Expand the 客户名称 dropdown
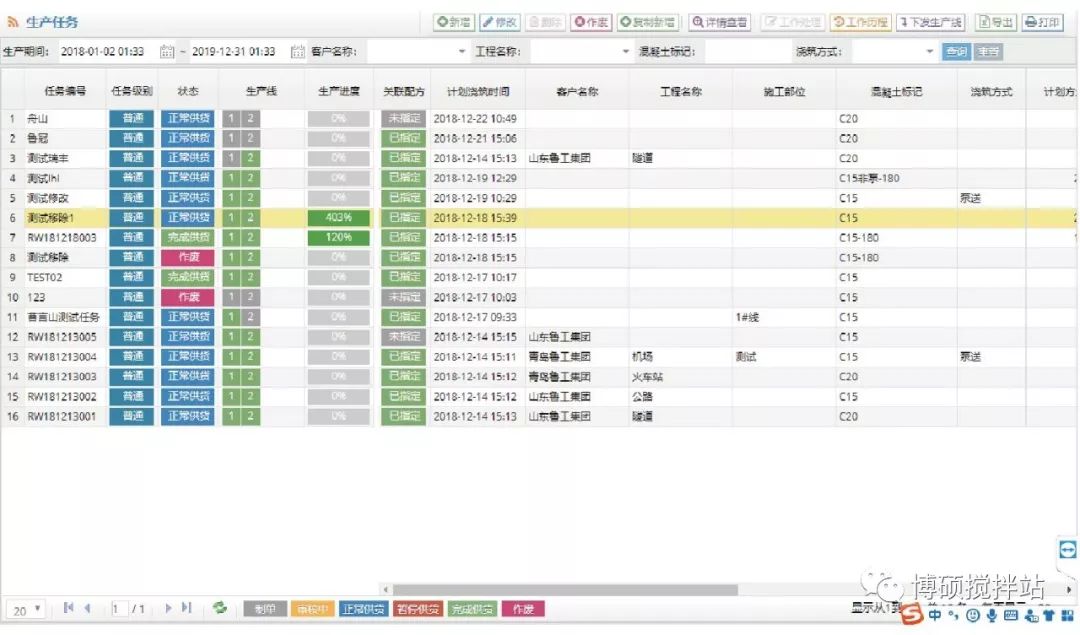 [x=462, y=52]
